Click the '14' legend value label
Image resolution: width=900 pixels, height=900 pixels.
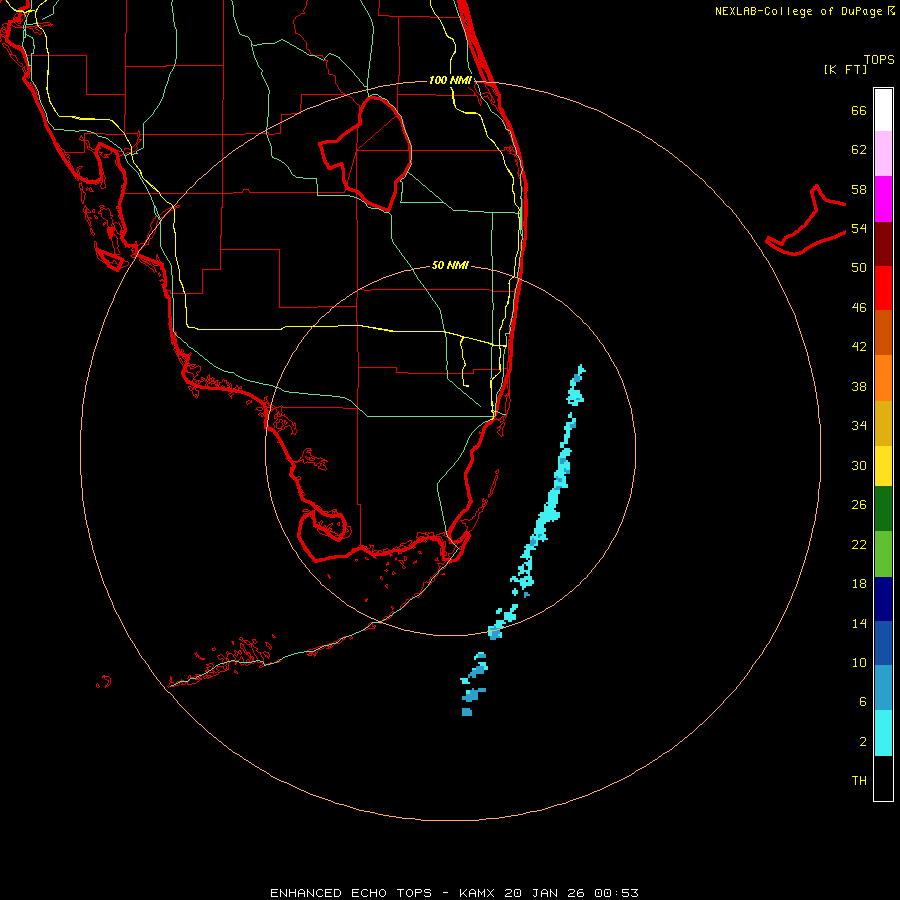coord(859,623)
